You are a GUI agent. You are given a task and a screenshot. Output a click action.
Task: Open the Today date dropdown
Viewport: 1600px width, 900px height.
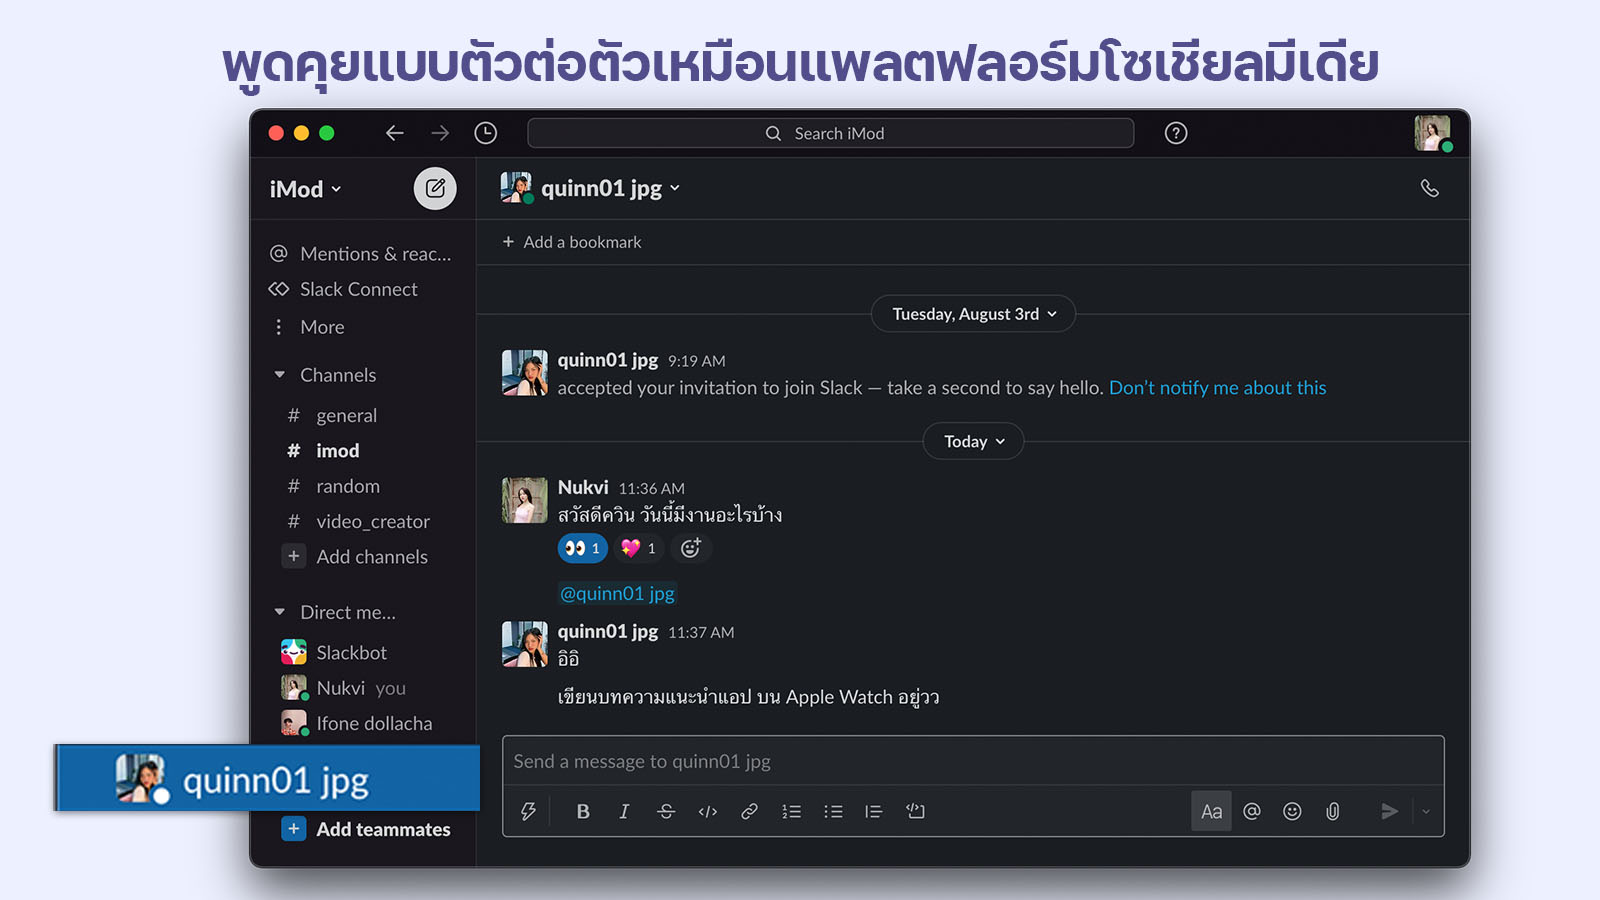click(973, 441)
